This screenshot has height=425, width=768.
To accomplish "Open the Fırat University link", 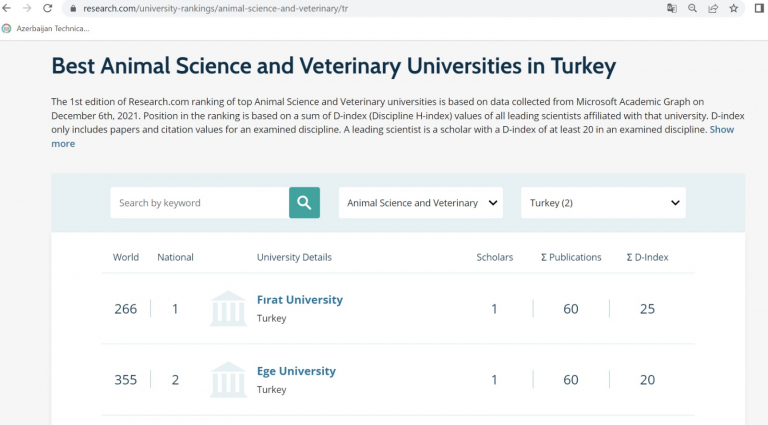I will point(300,300).
